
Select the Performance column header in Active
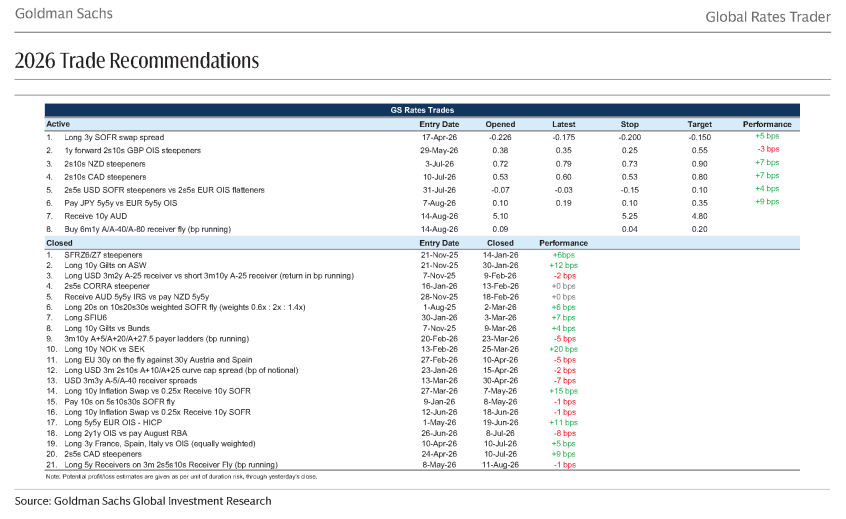point(767,124)
